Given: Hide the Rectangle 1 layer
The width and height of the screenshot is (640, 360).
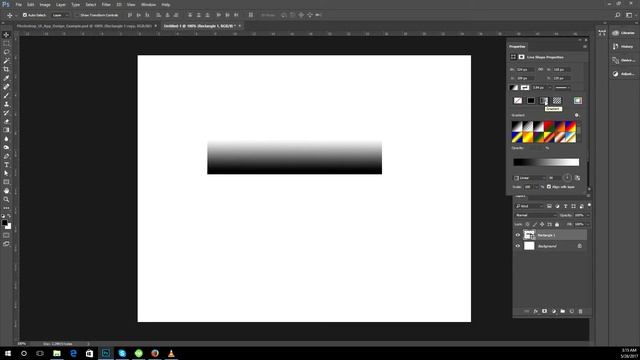Looking at the screenshot, I should [x=518, y=235].
